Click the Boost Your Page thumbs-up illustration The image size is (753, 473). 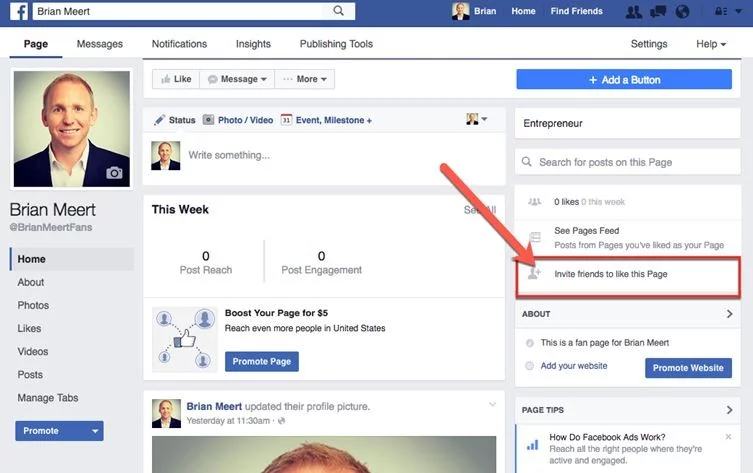pos(185,340)
